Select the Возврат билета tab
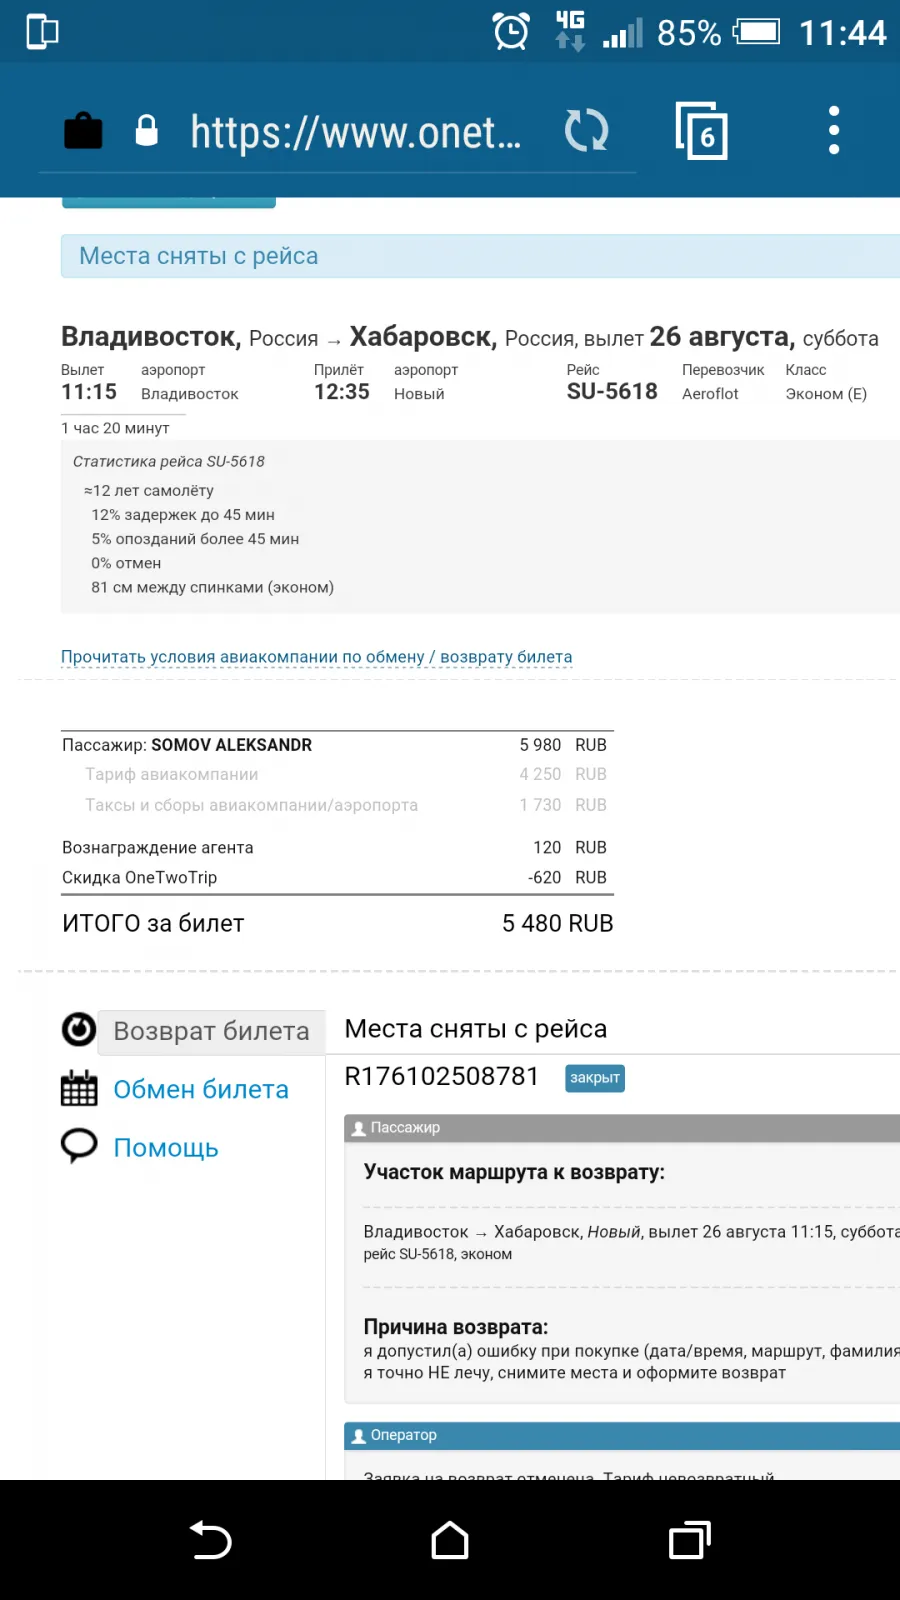Viewport: 900px width, 1600px height. pos(212,1032)
